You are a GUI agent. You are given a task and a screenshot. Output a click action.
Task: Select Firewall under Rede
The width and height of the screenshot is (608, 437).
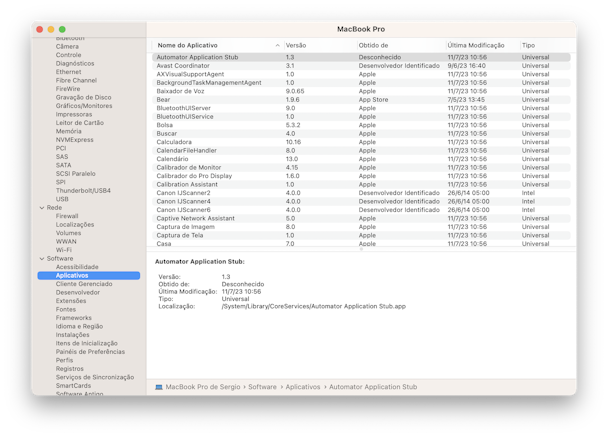[x=67, y=216]
